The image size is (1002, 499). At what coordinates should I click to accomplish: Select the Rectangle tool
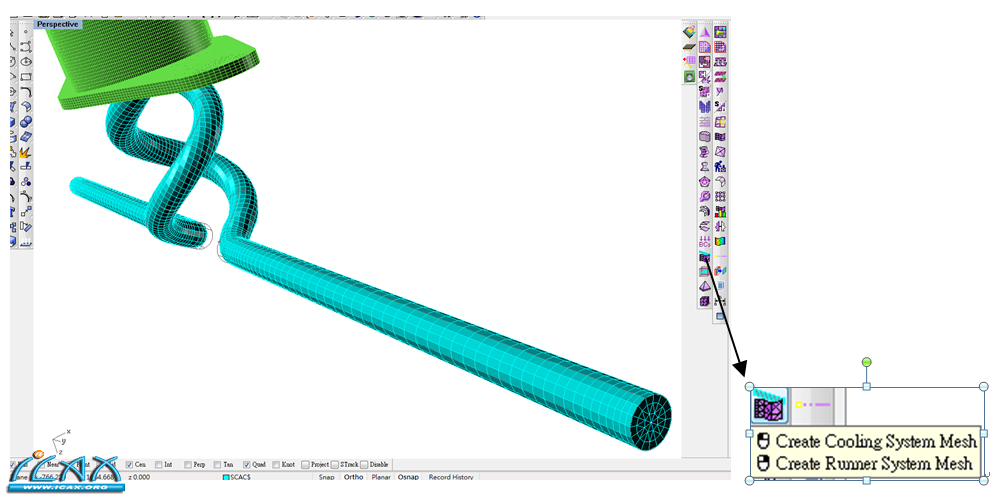[x=26, y=76]
